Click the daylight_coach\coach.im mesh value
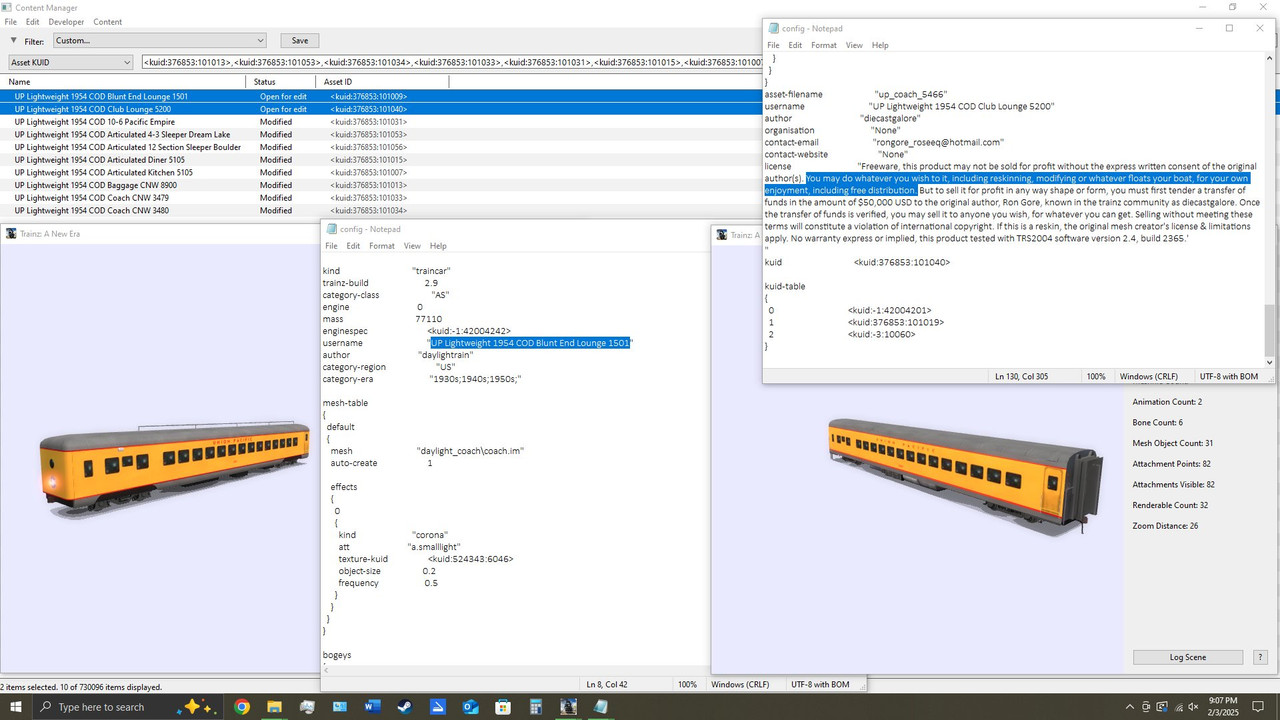The height and width of the screenshot is (720, 1280). coord(470,451)
